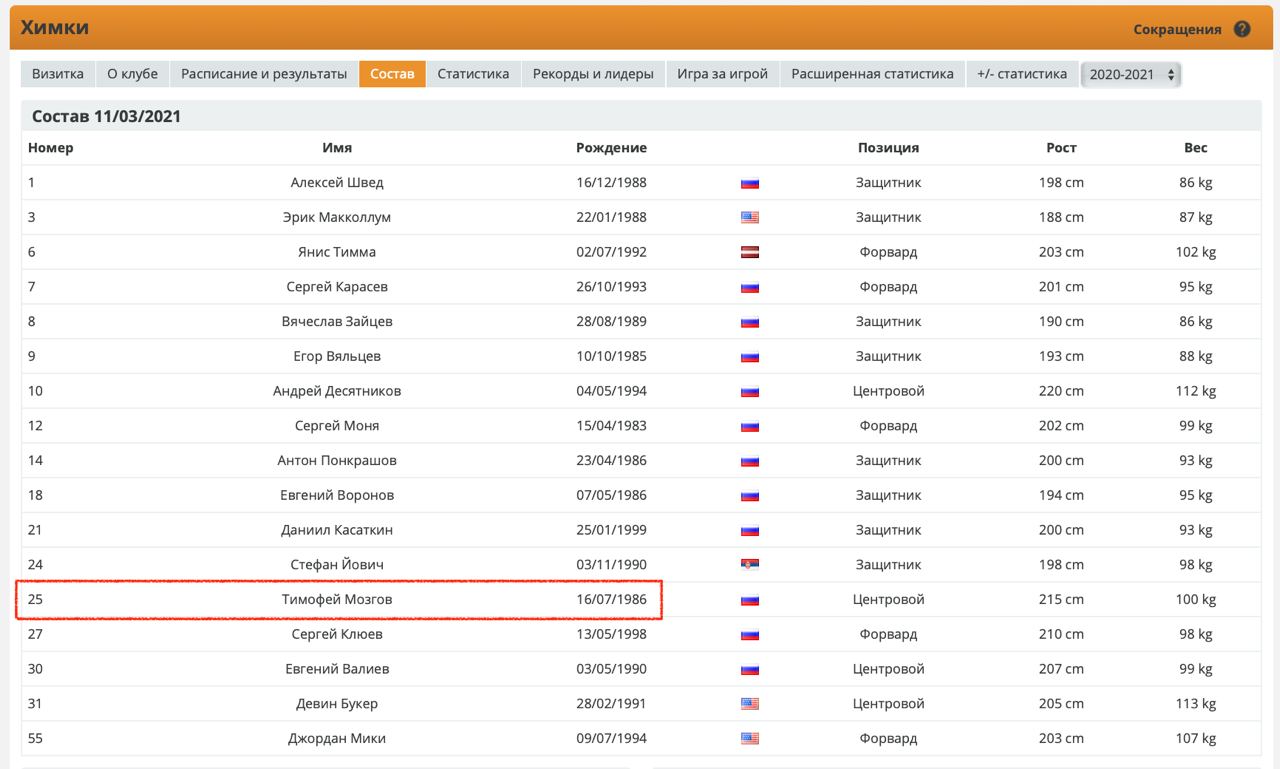Click the Russian flag in Сергей Карасев row
The image size is (1280, 769).
tap(750, 287)
